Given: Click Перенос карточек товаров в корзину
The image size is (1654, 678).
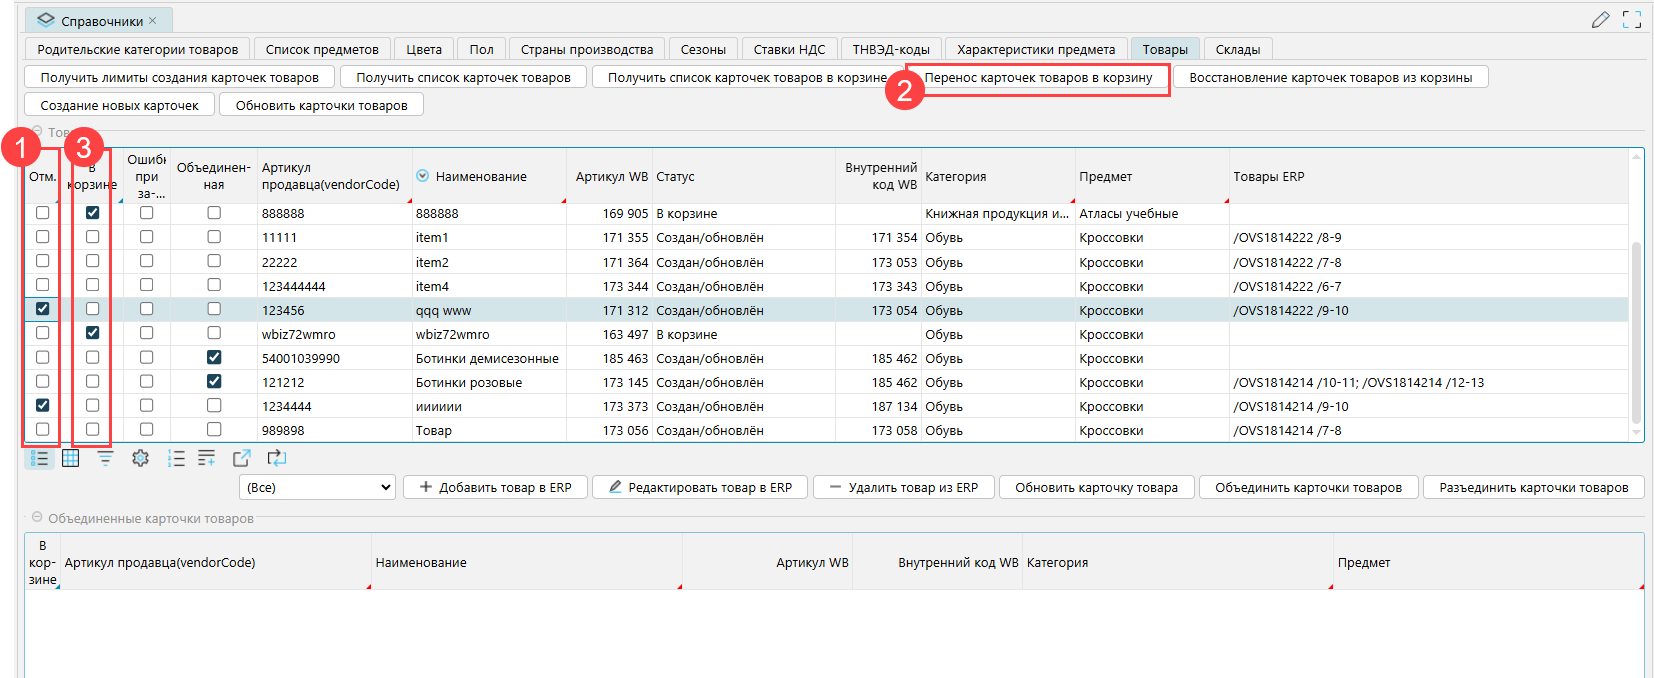Looking at the screenshot, I should [1038, 77].
